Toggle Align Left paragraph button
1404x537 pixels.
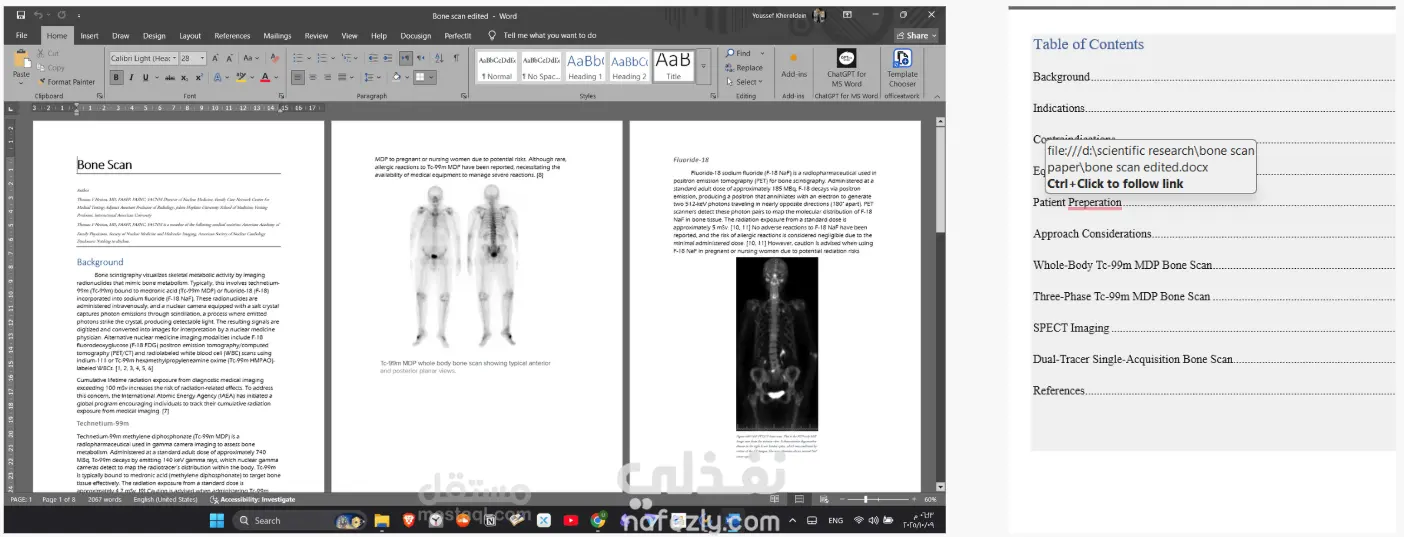point(298,77)
